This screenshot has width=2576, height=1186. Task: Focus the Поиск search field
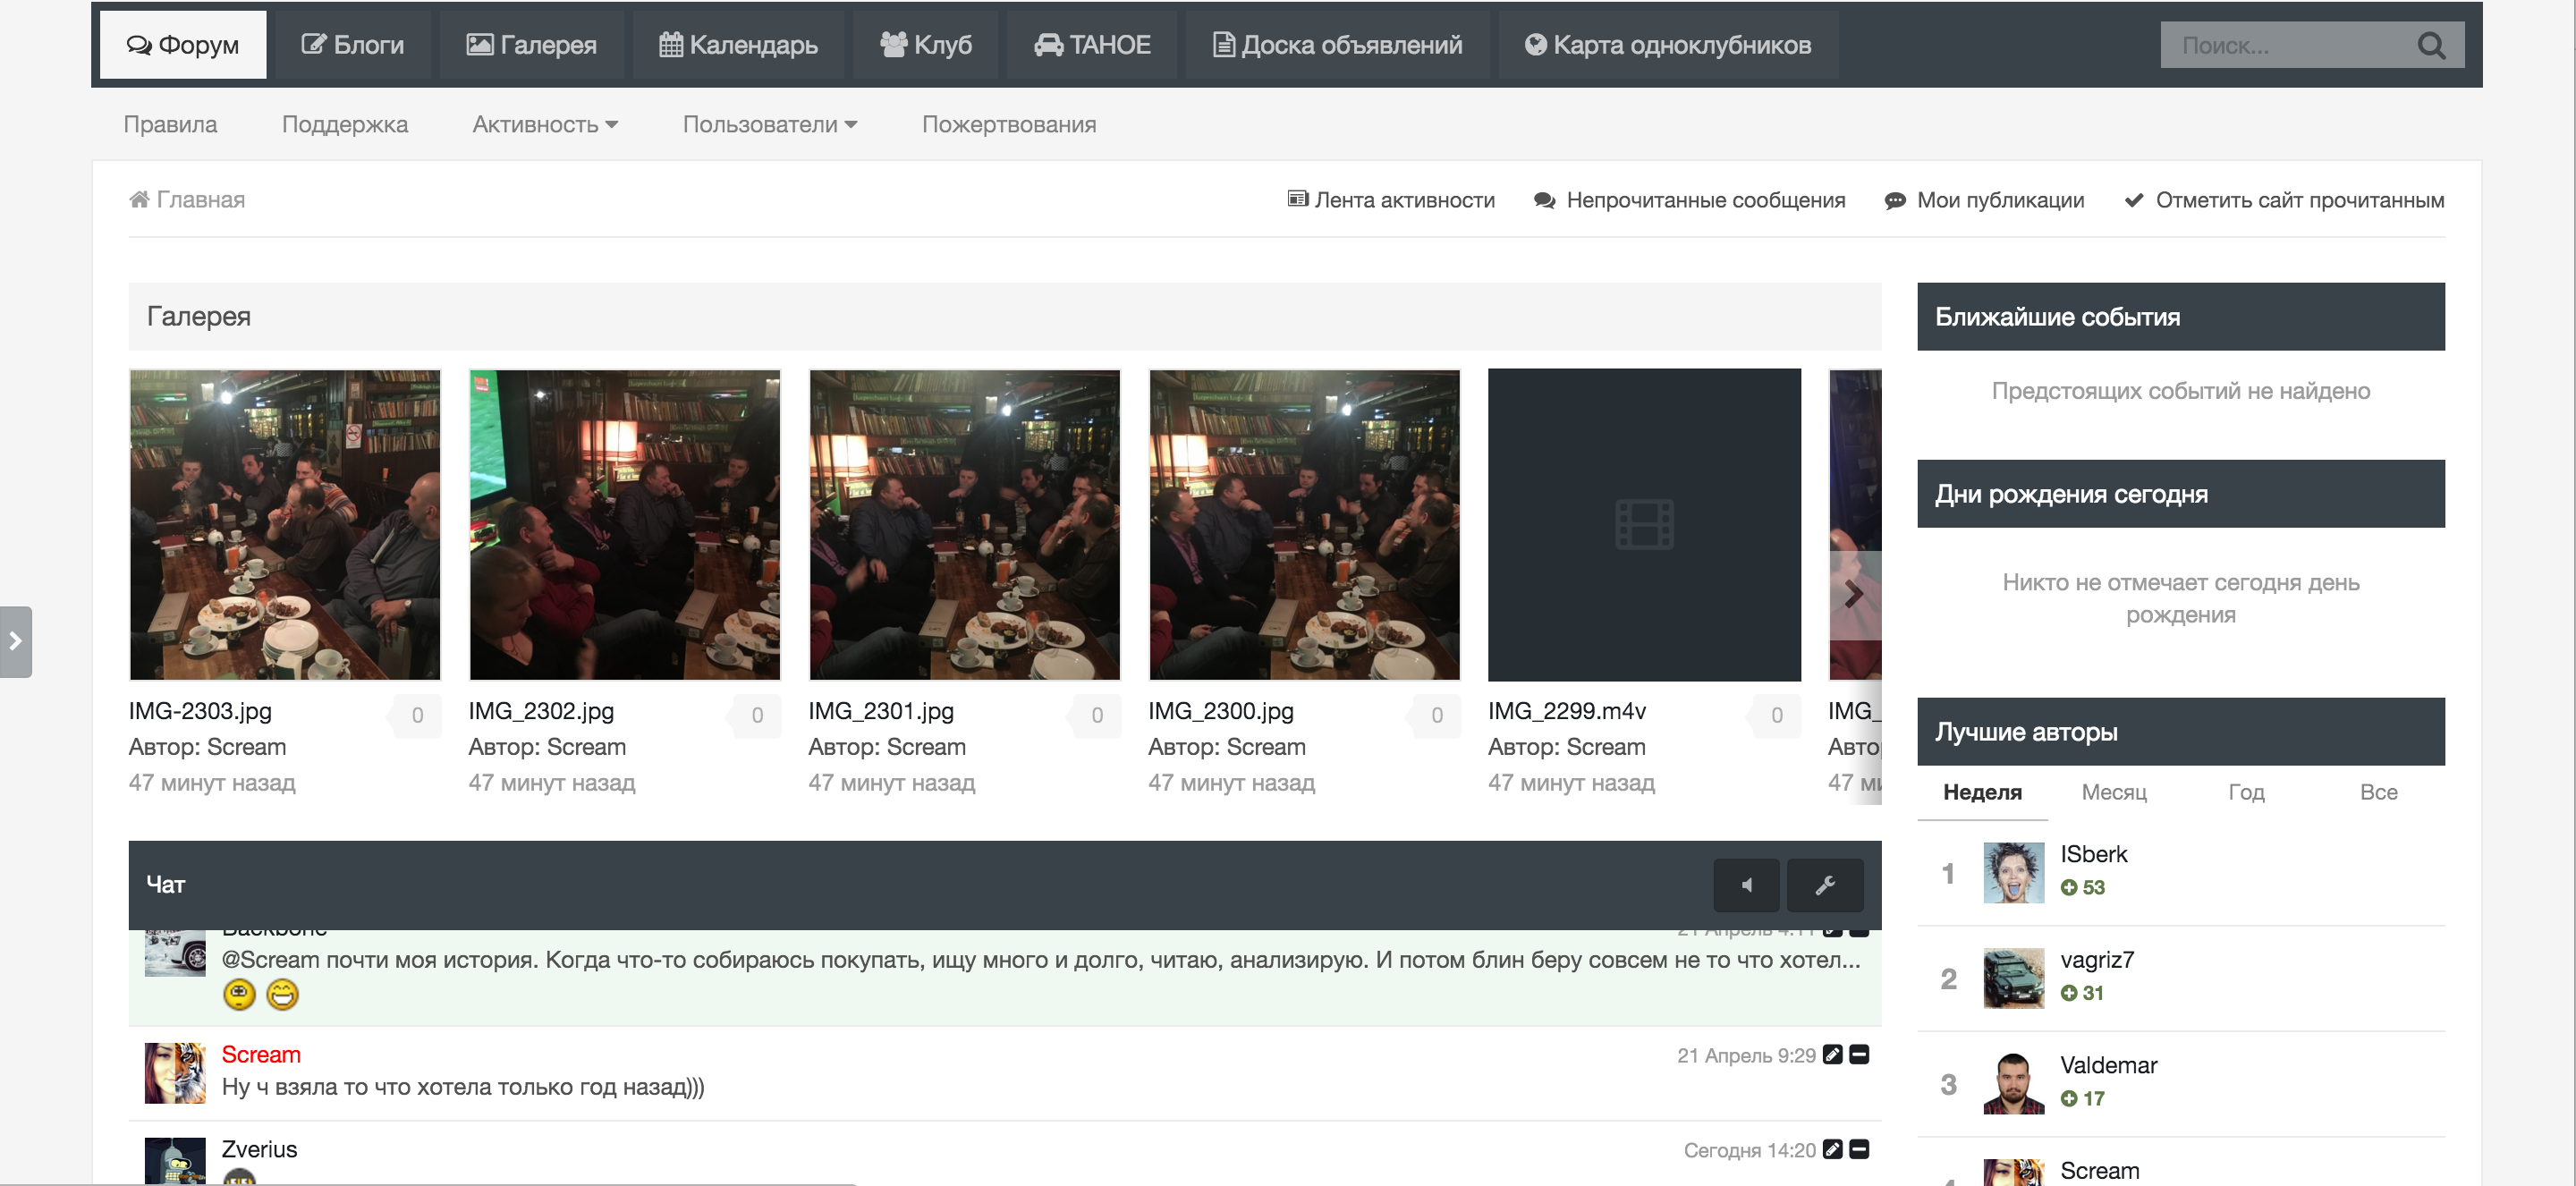pos(2290,46)
